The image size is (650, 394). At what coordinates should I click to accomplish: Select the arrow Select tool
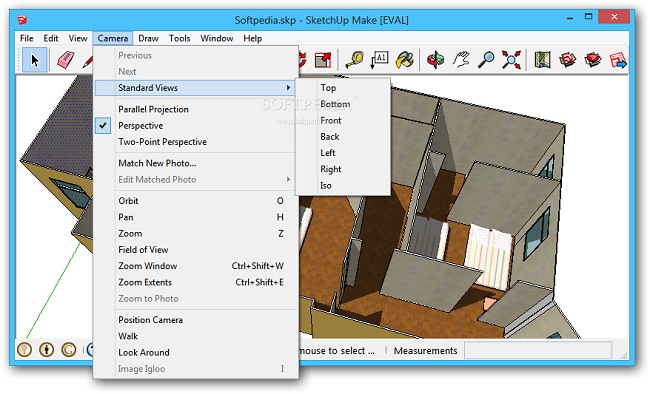tap(34, 61)
